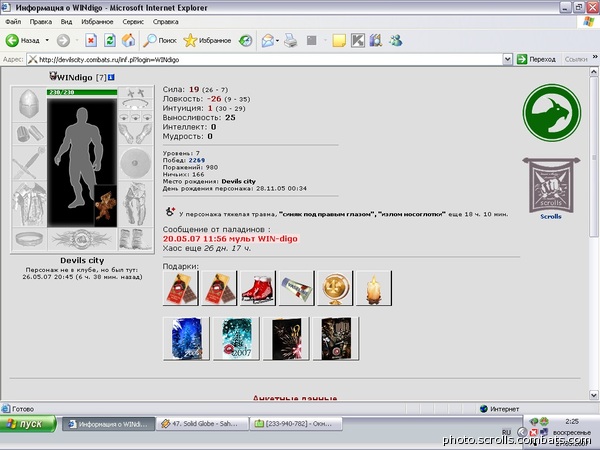Click the Windows Пуск start button

[x=28, y=424]
